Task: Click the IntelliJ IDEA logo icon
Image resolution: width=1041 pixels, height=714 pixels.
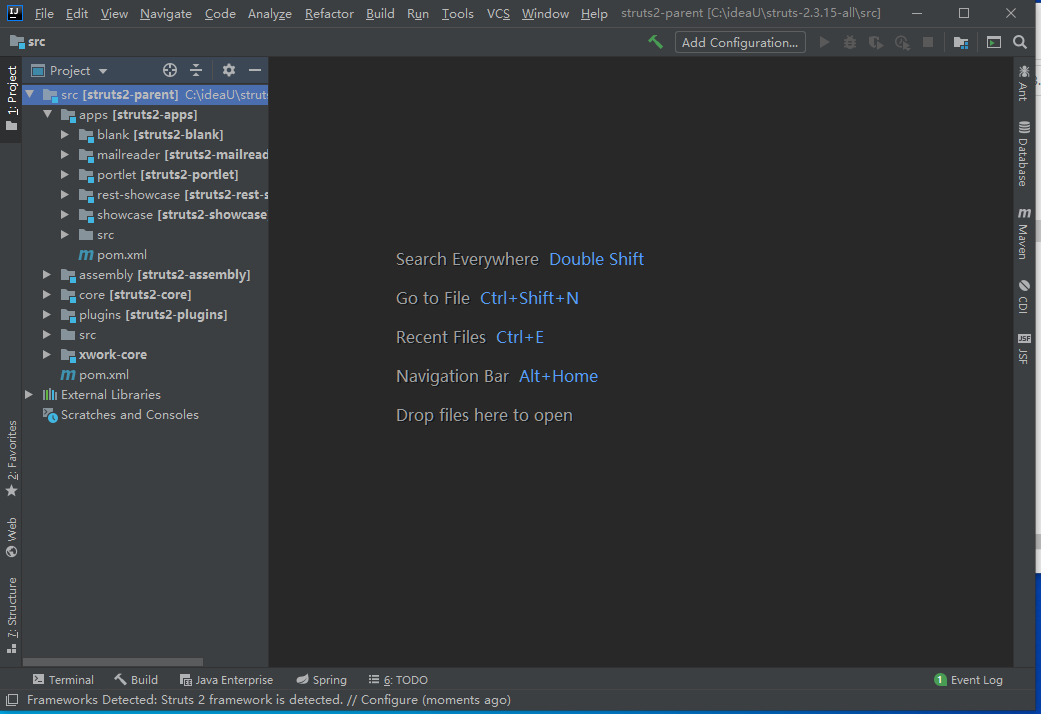Action: pyautogui.click(x=14, y=13)
